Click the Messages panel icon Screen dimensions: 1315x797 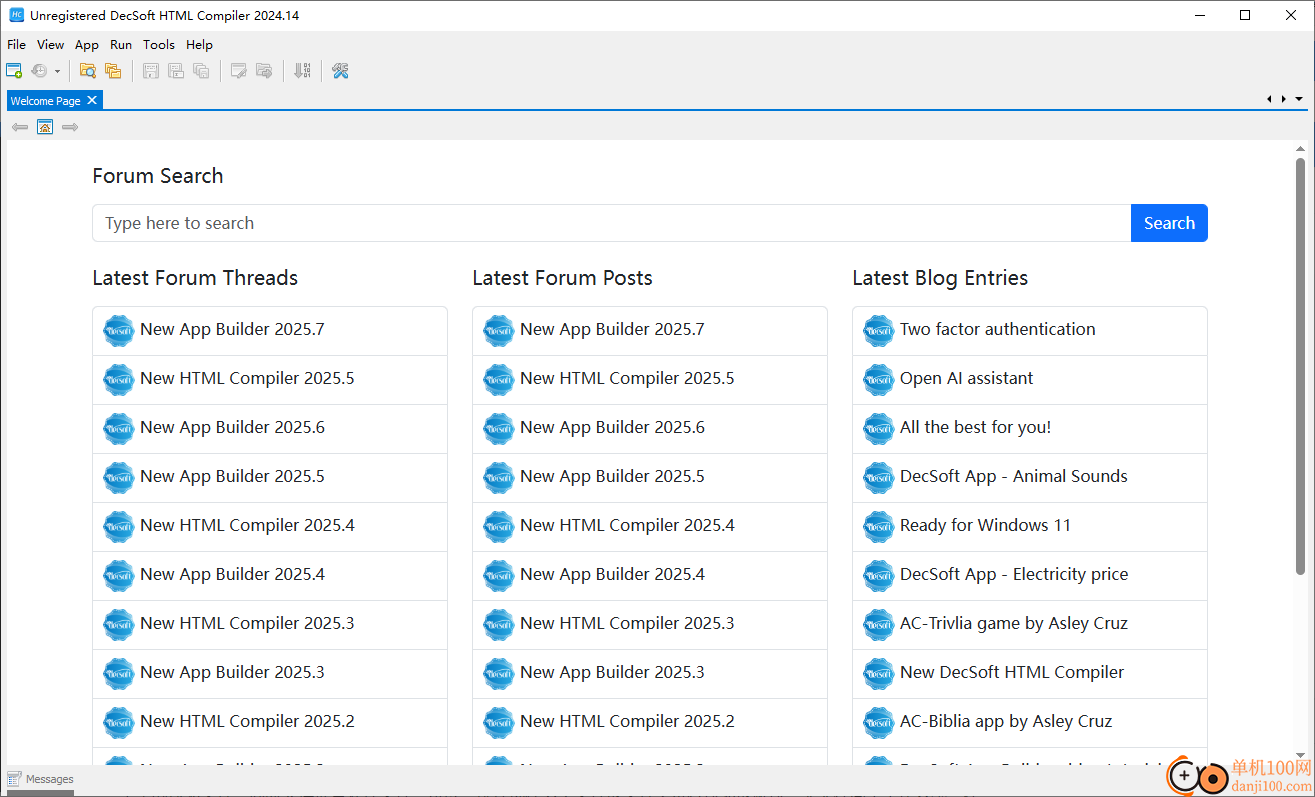pyautogui.click(x=14, y=779)
